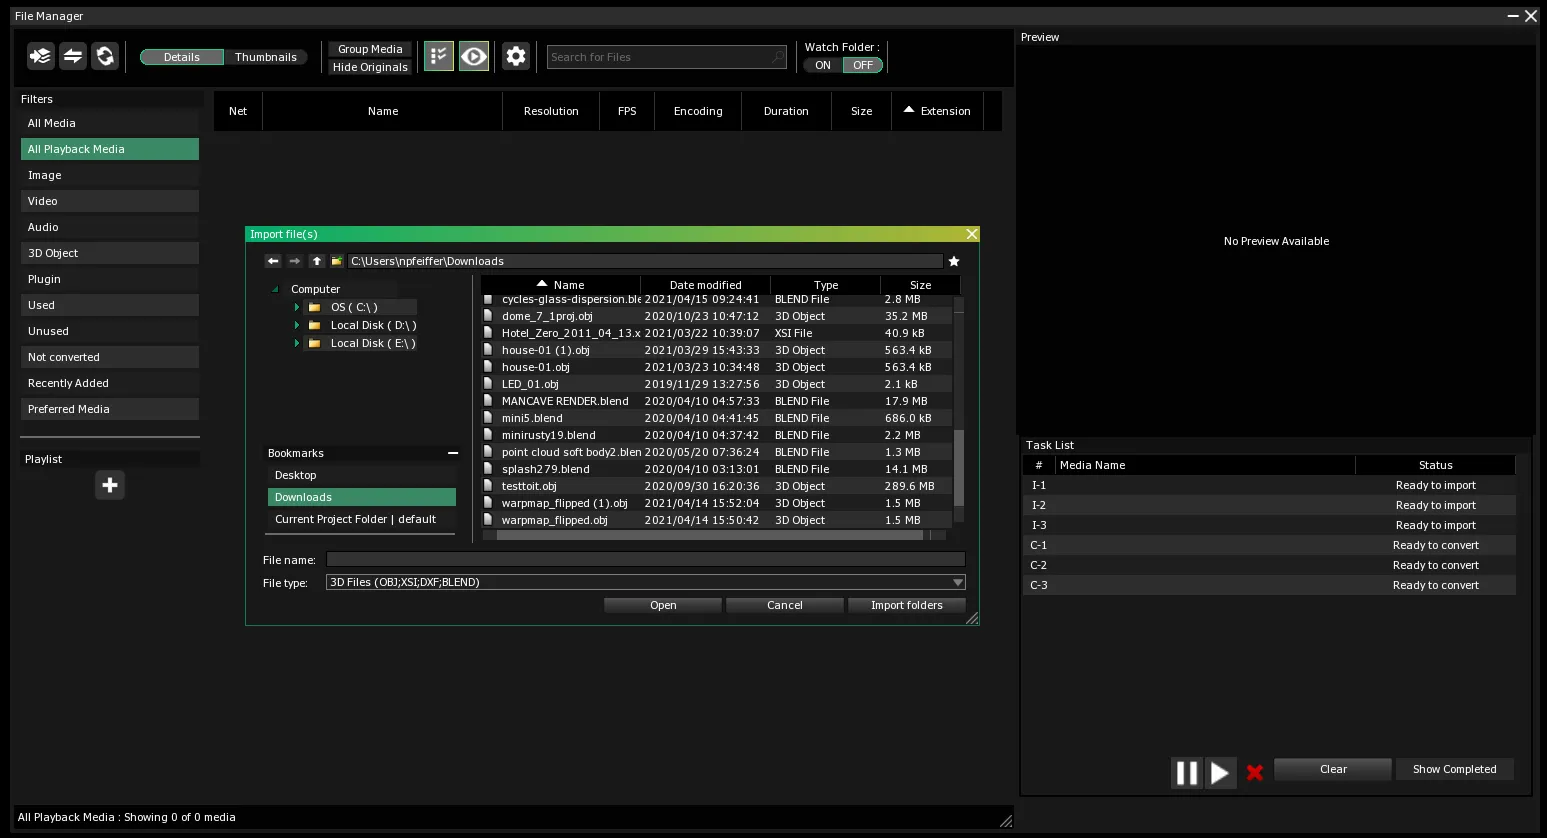This screenshot has width=1547, height=838.
Task: Pause the task list processing
Action: pyautogui.click(x=1186, y=772)
